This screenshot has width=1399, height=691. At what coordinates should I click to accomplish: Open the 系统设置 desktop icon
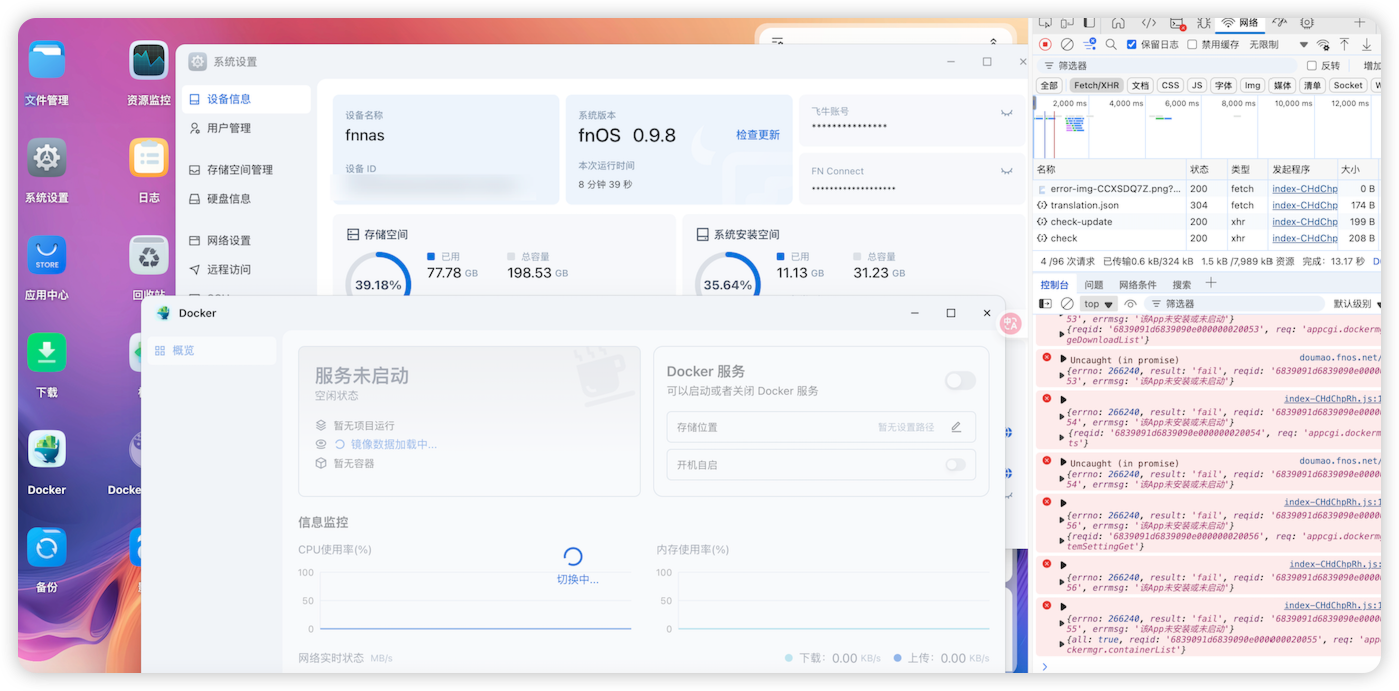click(x=46, y=158)
